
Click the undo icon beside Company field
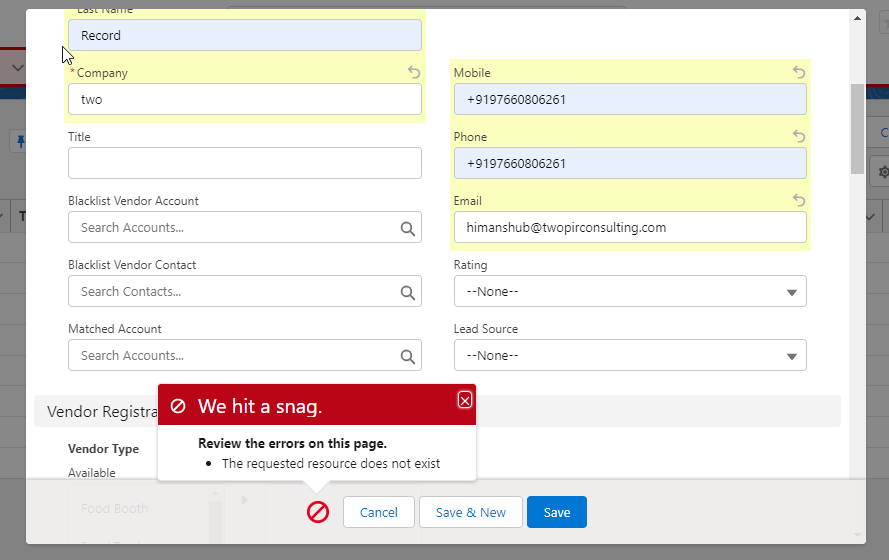(414, 72)
